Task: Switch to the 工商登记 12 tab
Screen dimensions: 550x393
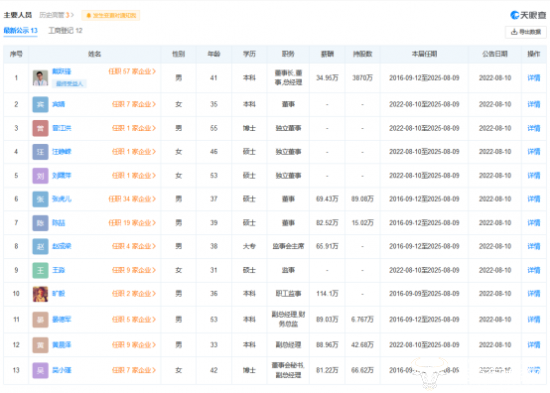Action: tap(65, 31)
